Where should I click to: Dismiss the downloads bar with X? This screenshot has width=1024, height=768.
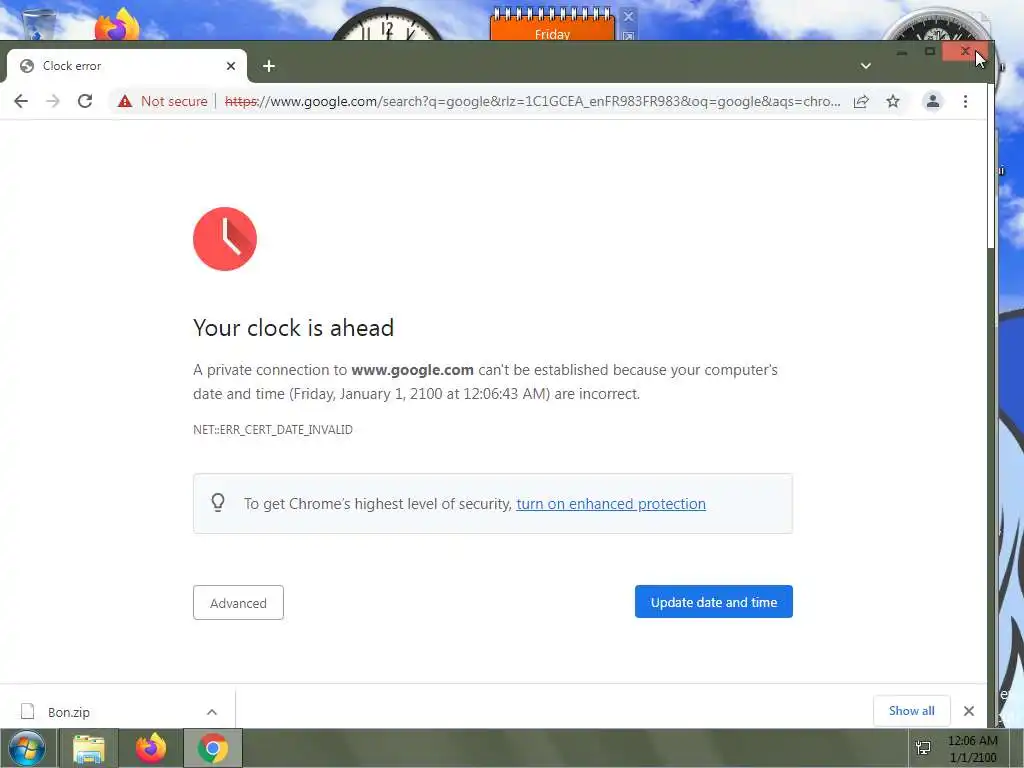pyautogui.click(x=969, y=711)
